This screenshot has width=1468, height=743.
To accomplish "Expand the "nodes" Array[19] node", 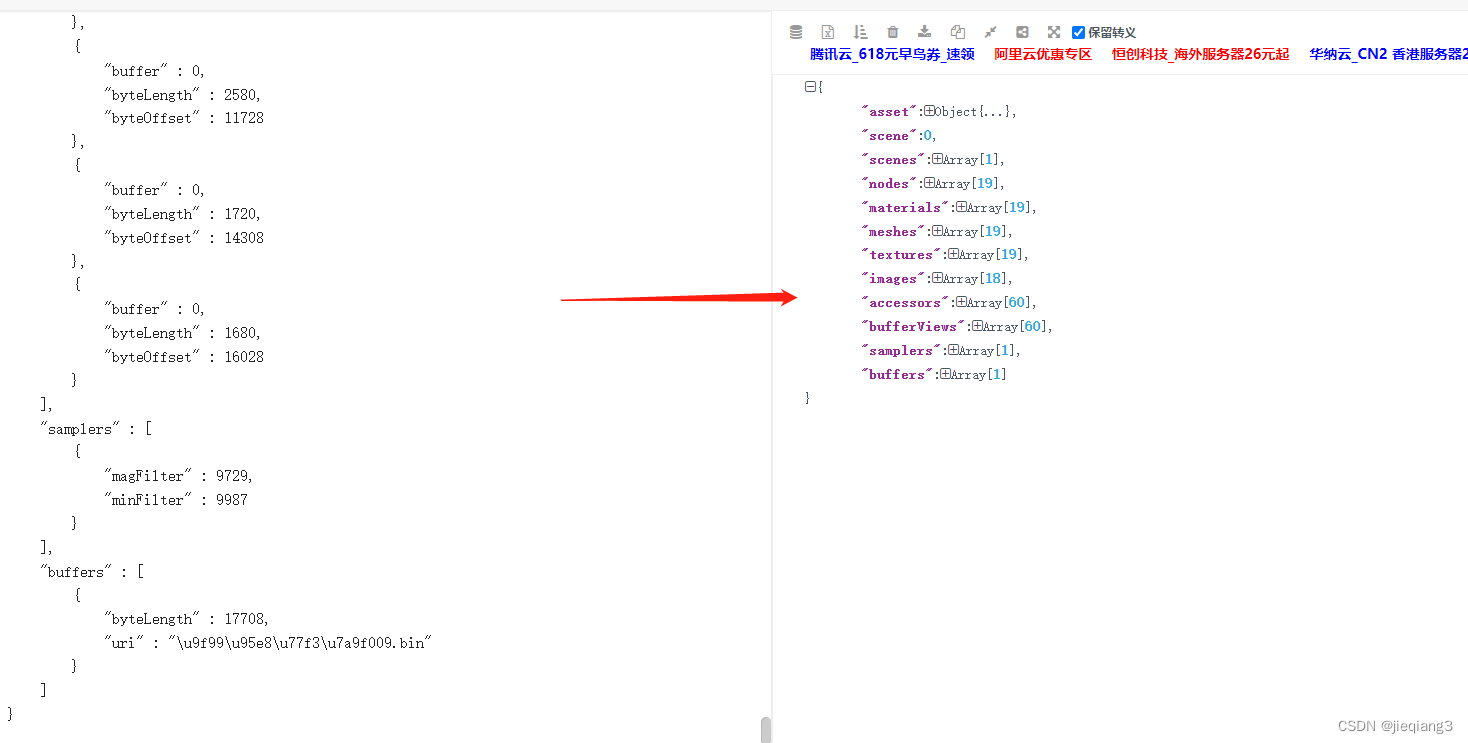I will (x=929, y=183).
